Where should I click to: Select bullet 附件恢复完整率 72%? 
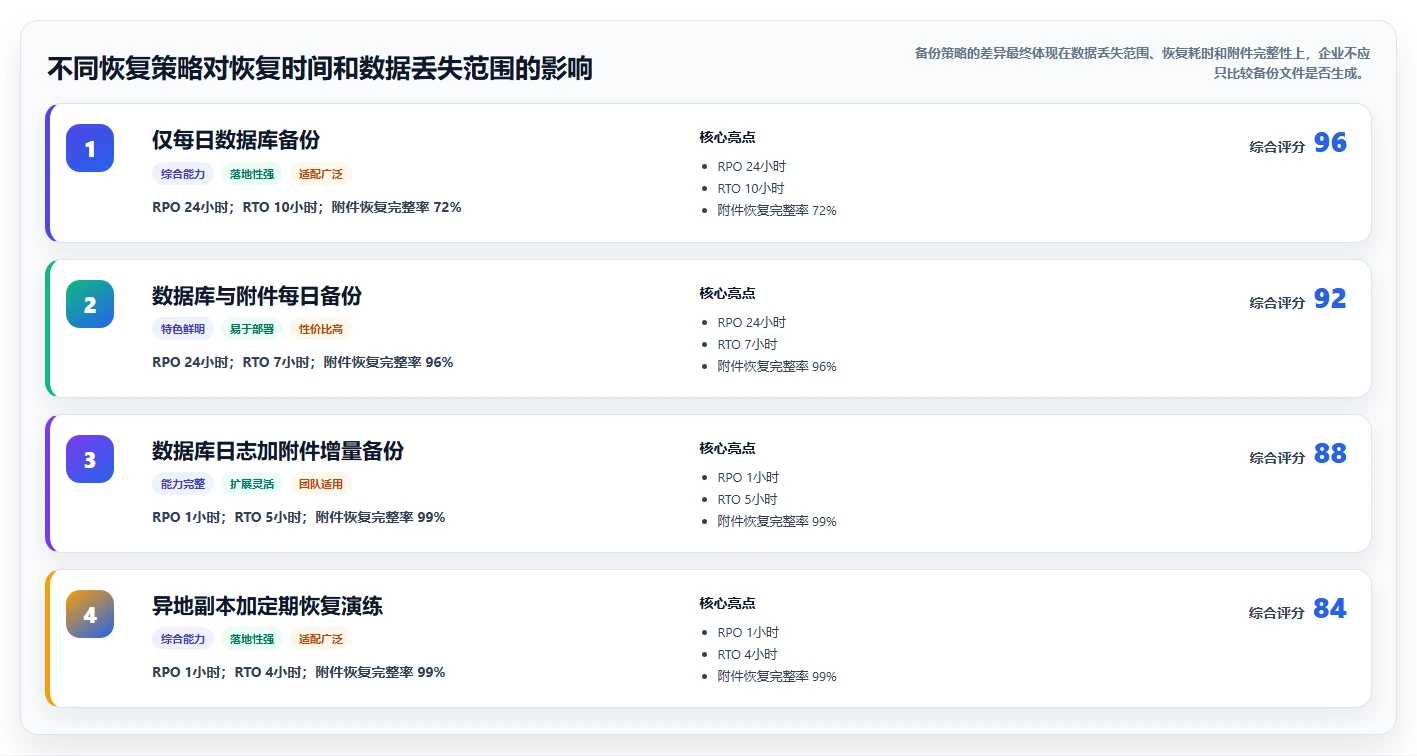click(777, 210)
